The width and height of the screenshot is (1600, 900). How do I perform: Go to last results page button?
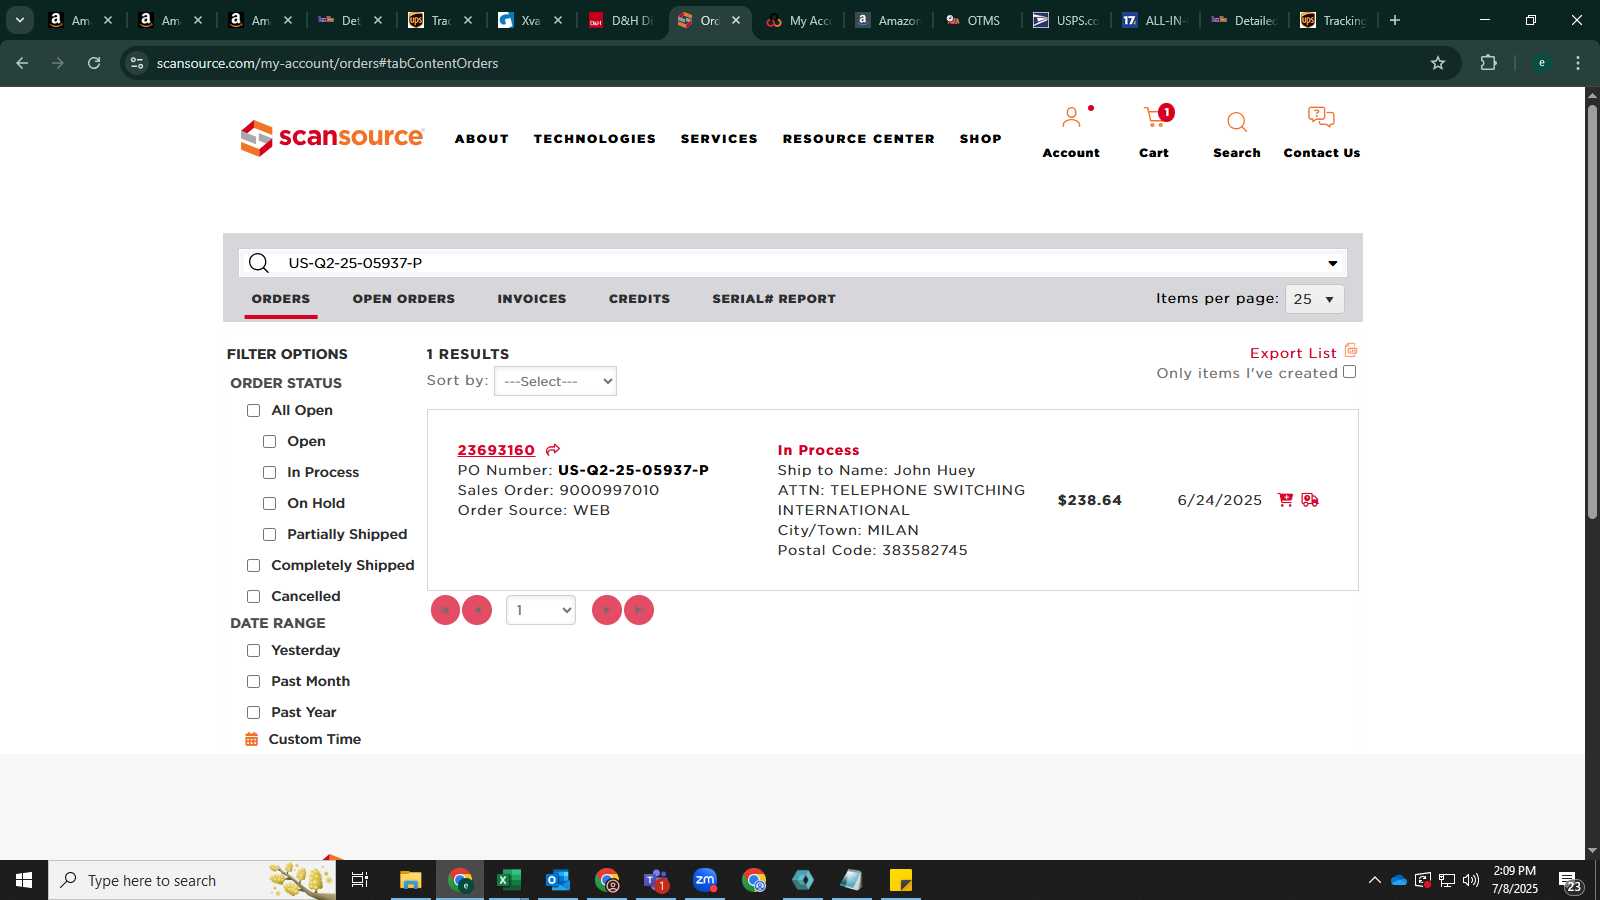point(639,610)
